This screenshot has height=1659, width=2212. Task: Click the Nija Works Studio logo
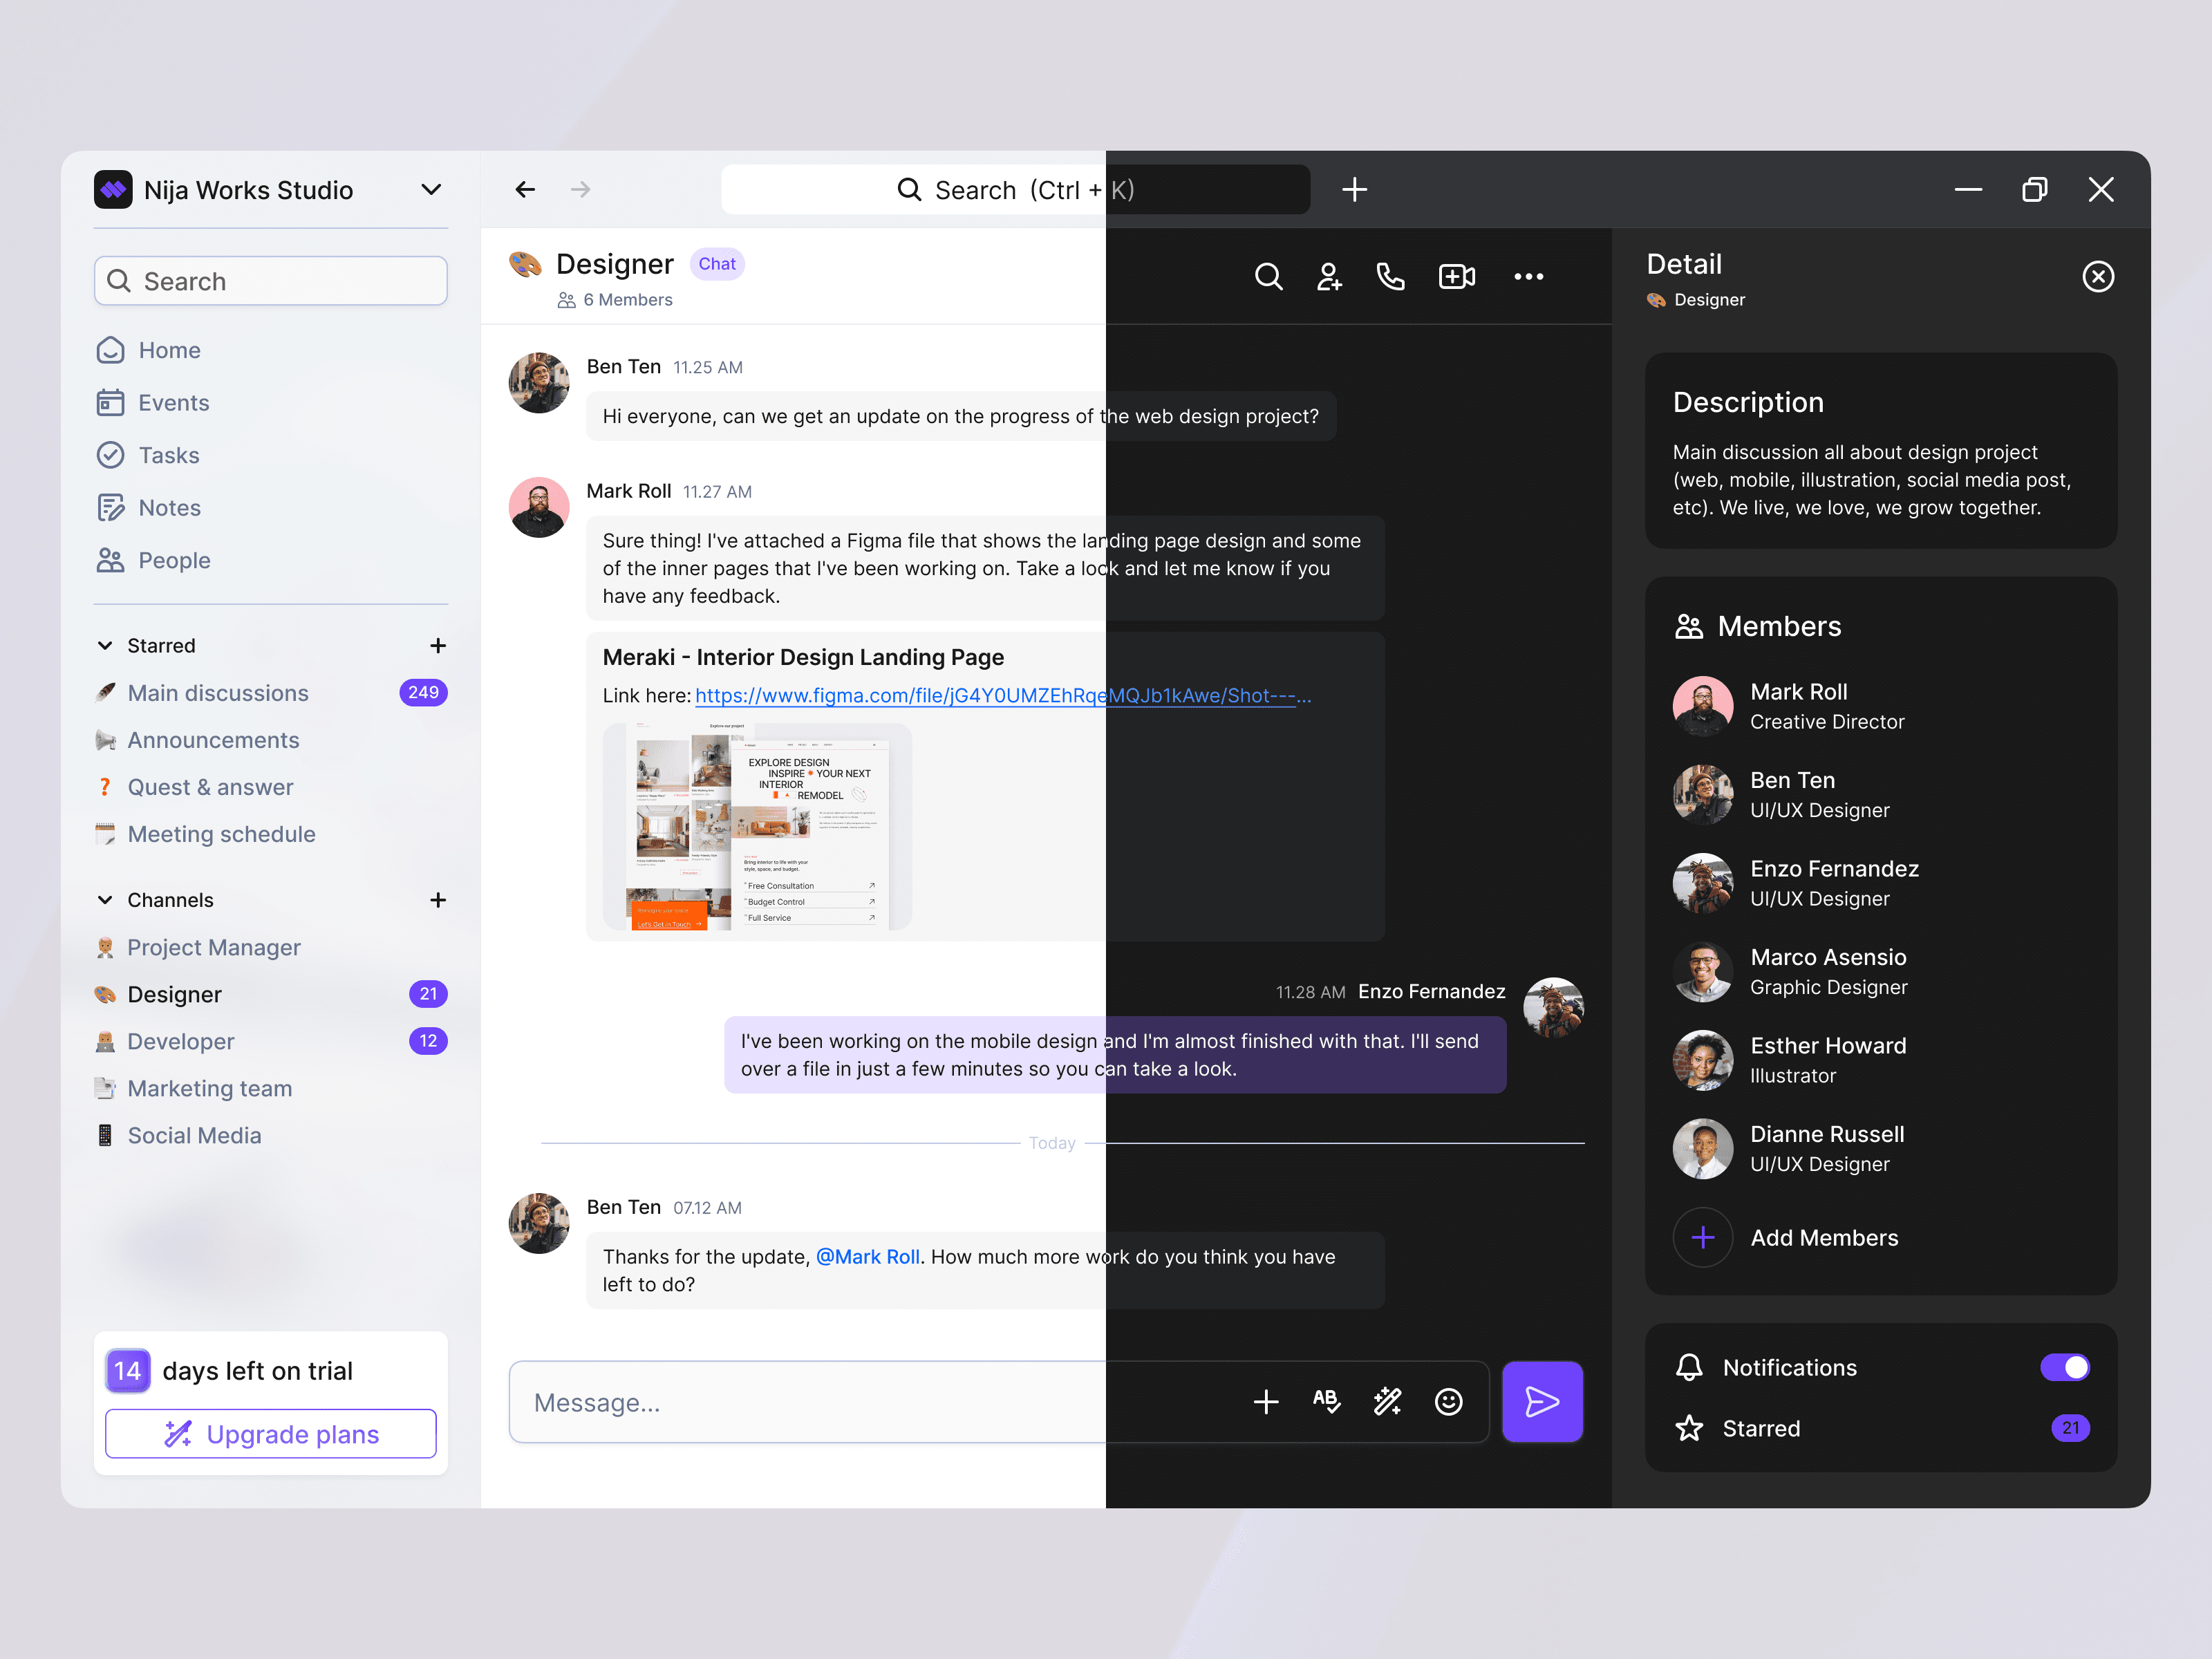pos(113,190)
